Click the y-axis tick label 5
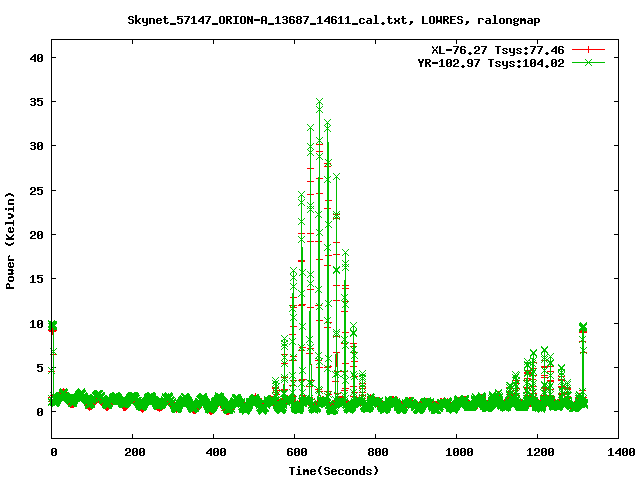The image size is (640, 480). coord(40,368)
